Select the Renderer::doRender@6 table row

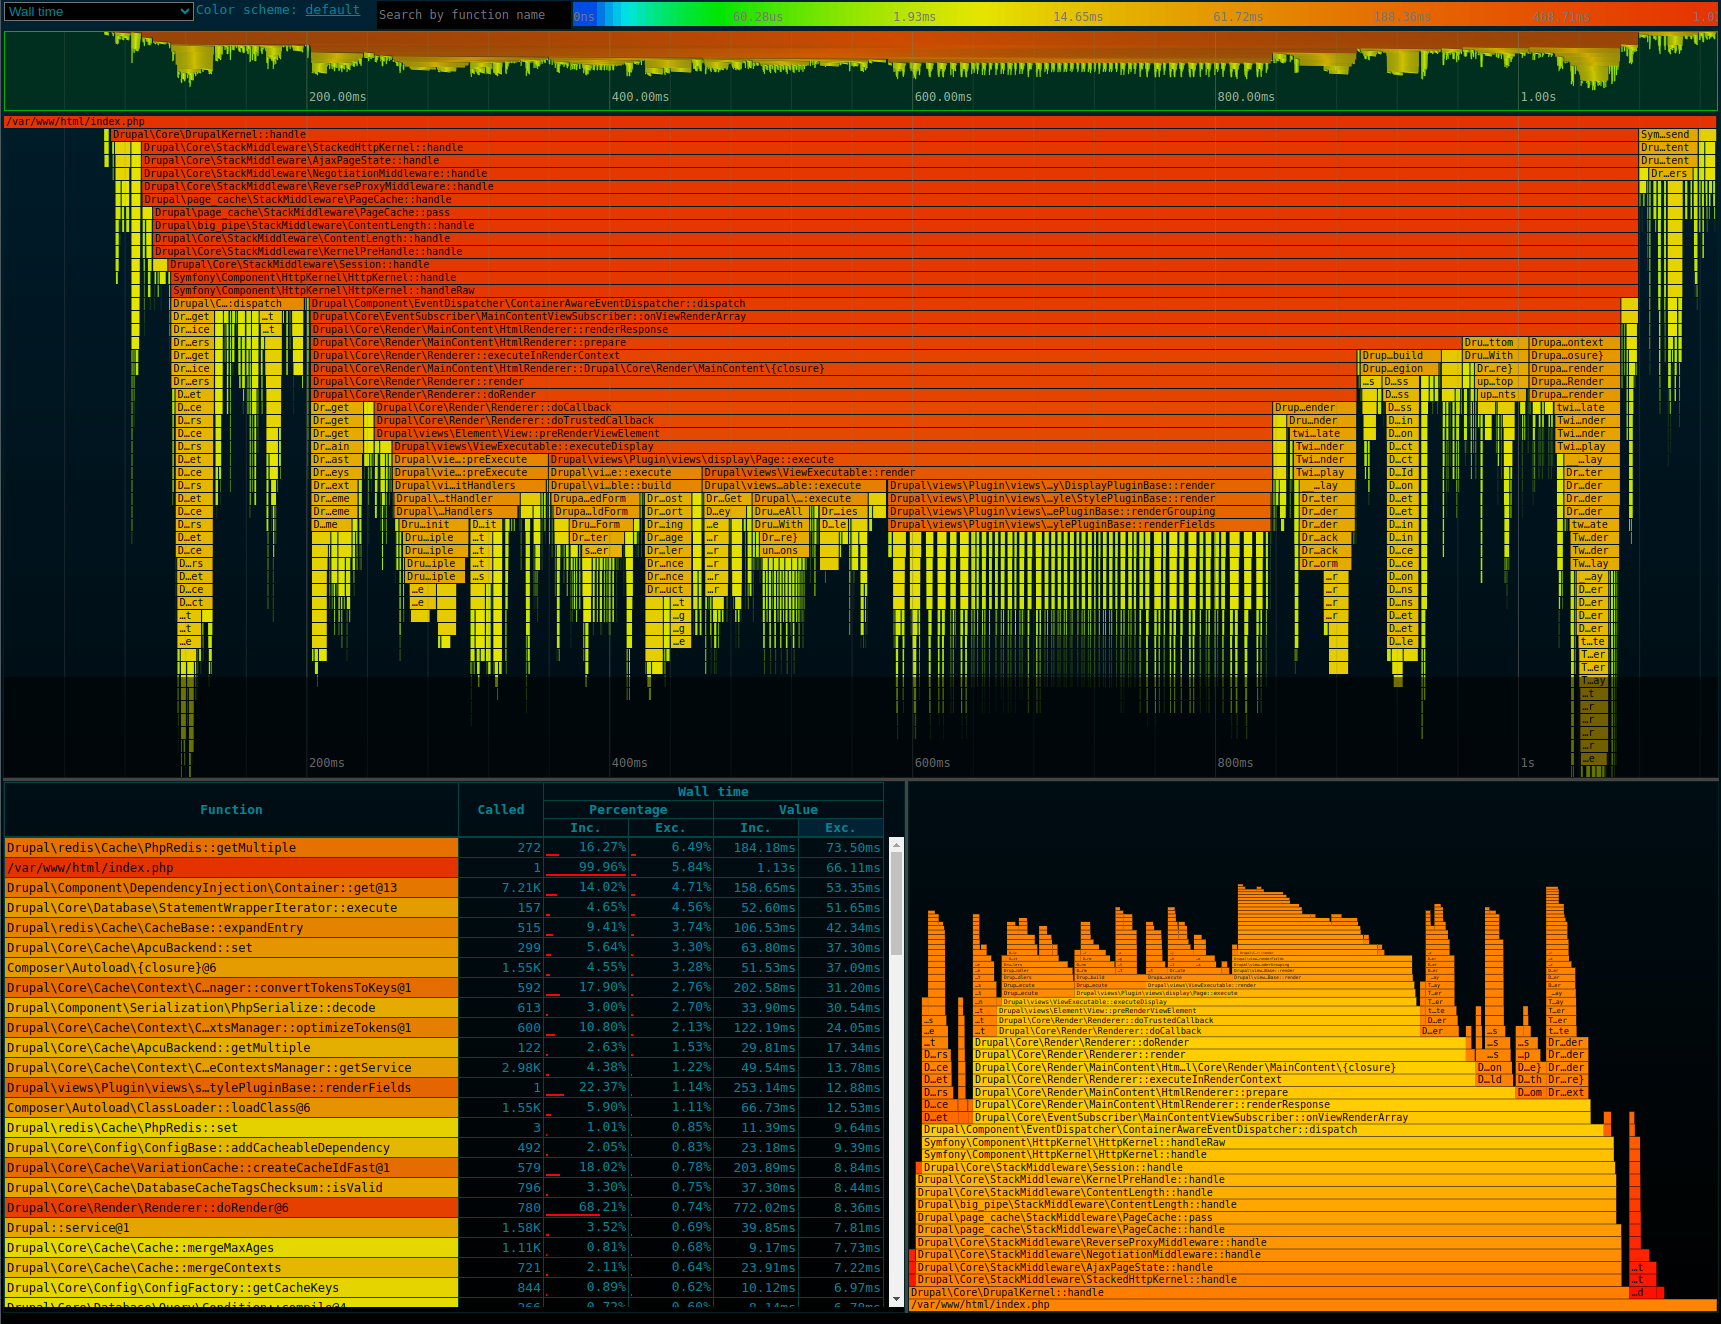pyautogui.click(x=231, y=1208)
